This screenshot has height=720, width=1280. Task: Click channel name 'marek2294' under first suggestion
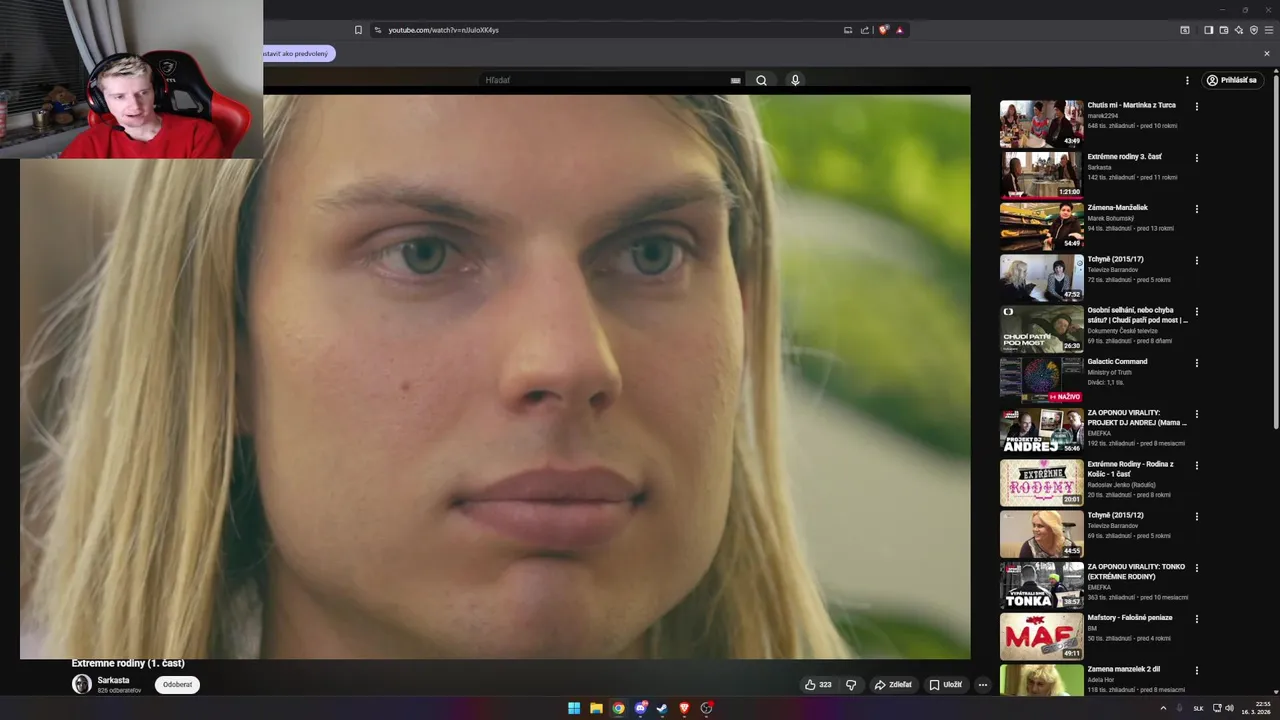1105,116
